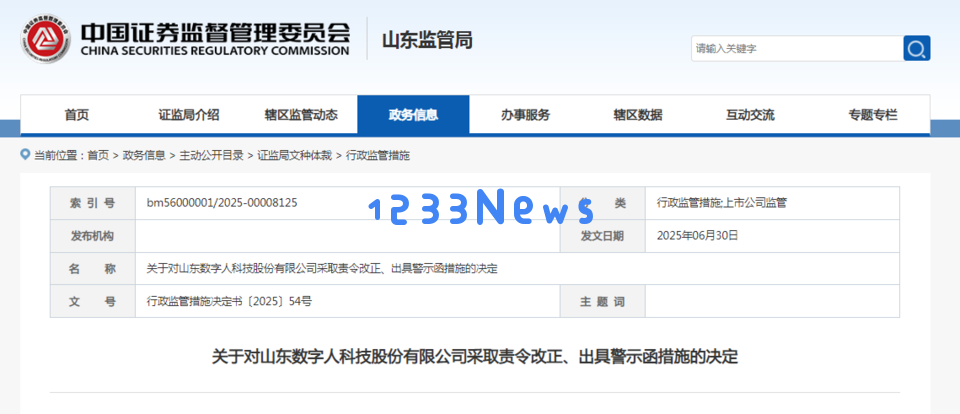
Task: Open the 专题专栏 navigation tab
Action: [873, 115]
